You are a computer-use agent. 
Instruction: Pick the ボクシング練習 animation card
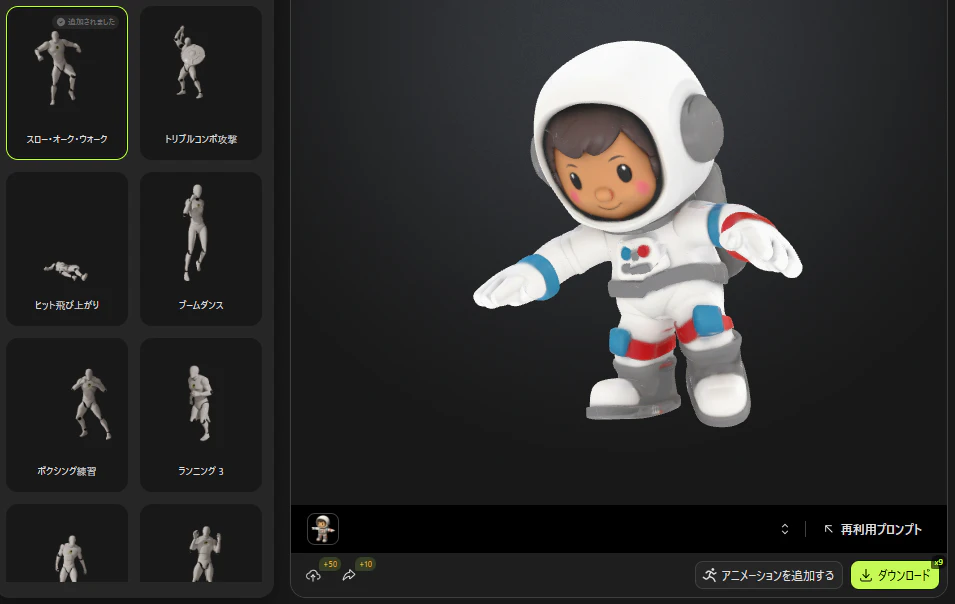pos(67,415)
